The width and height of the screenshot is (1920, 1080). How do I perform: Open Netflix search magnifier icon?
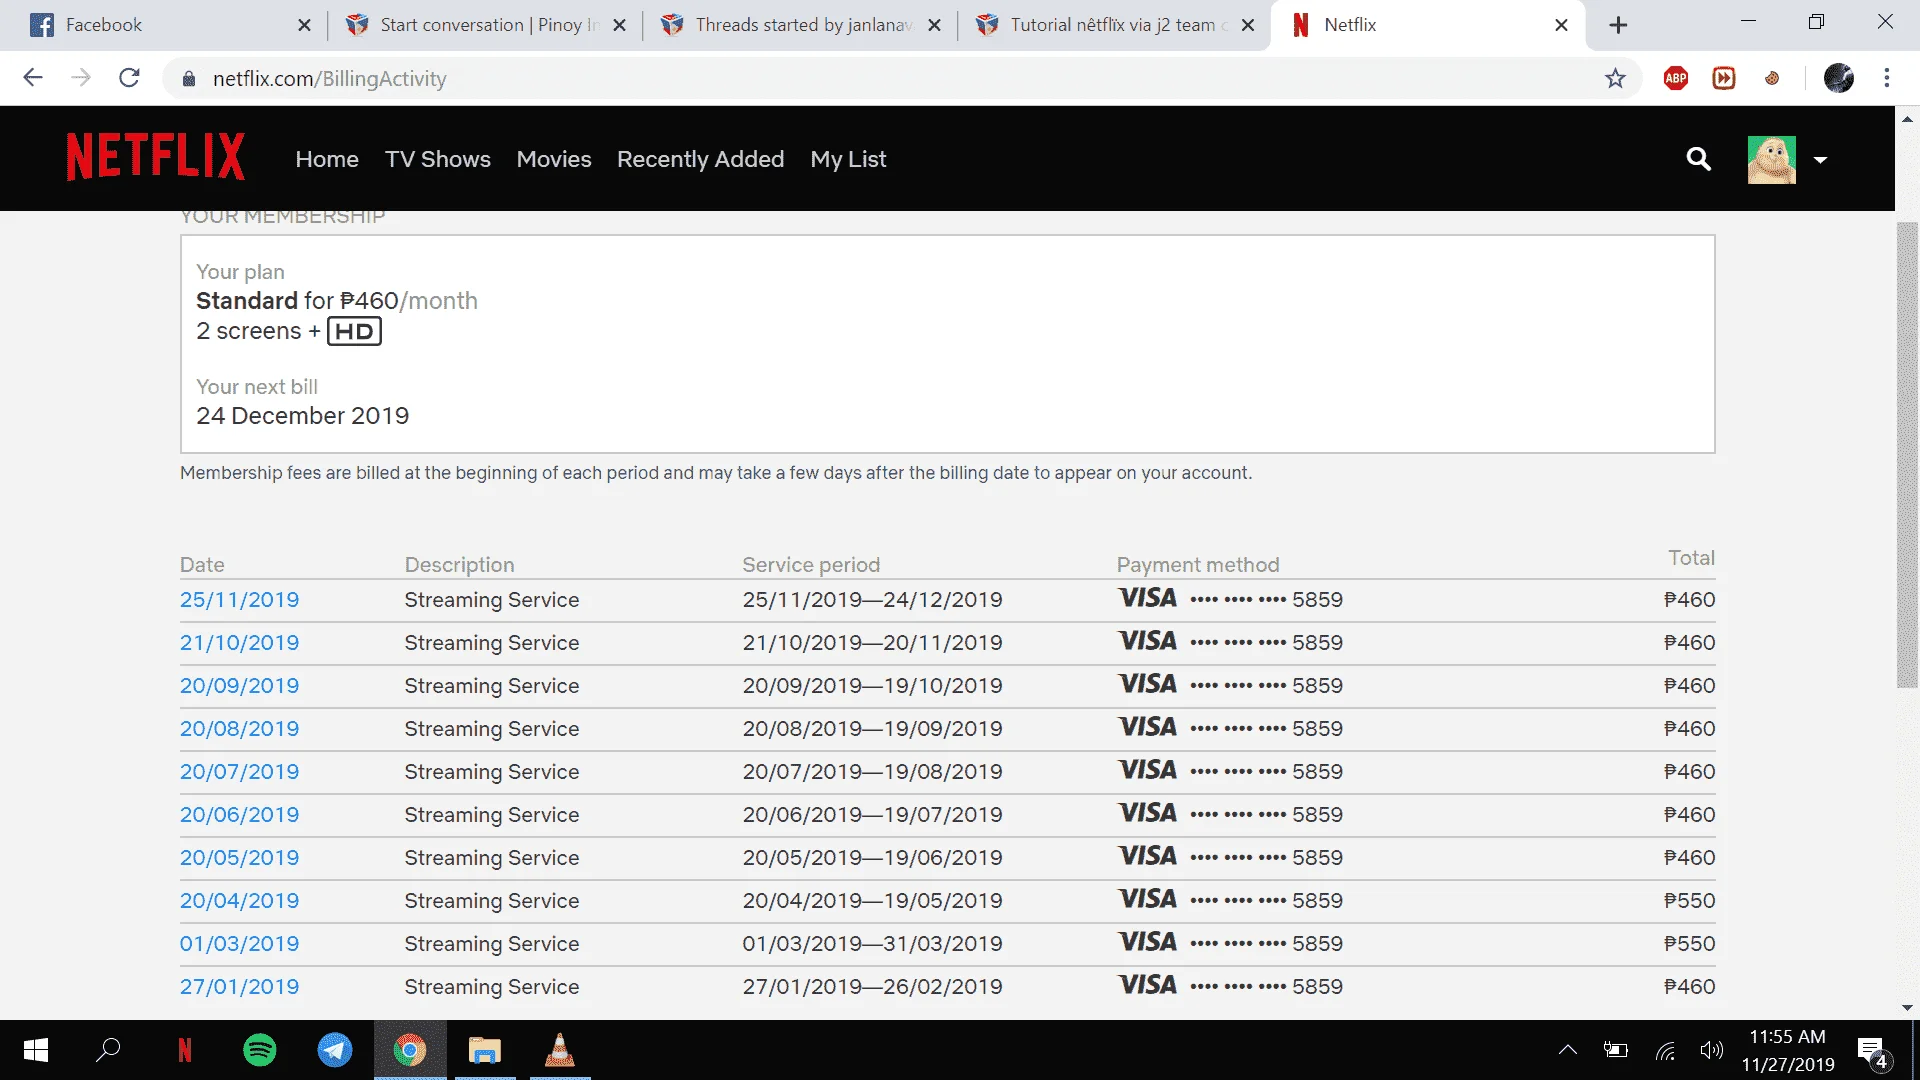click(1698, 159)
